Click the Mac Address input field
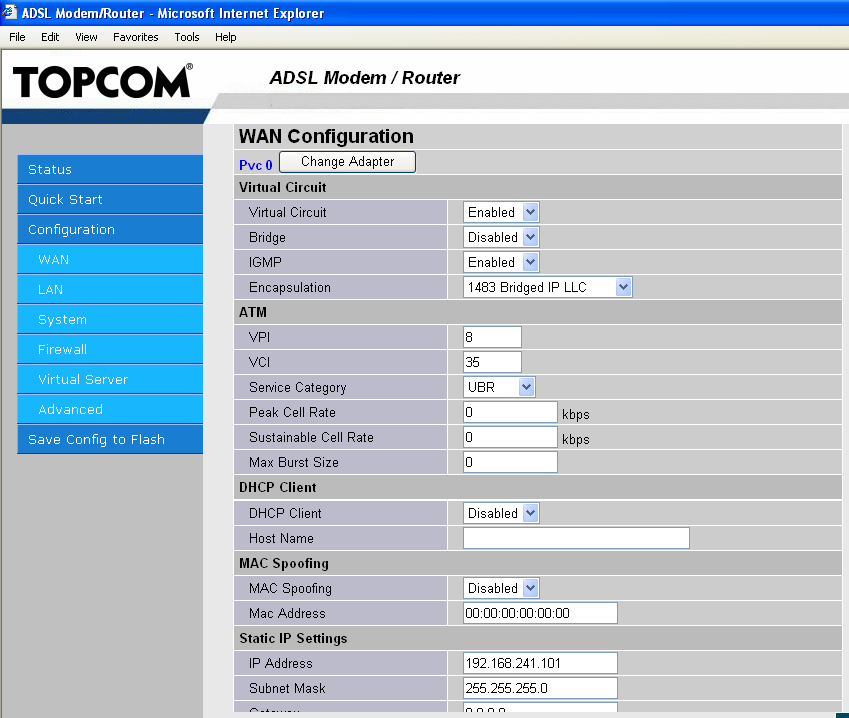 pos(540,613)
